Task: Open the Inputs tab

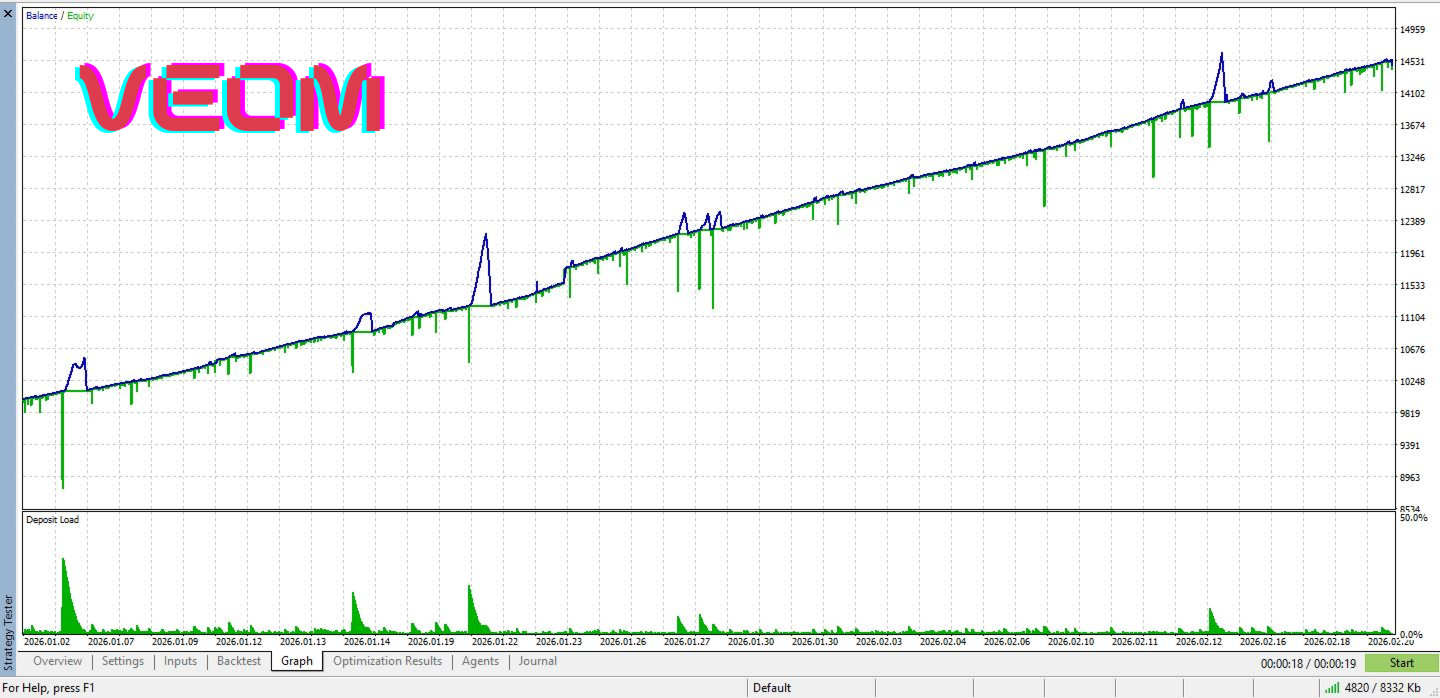Action: tap(180, 661)
